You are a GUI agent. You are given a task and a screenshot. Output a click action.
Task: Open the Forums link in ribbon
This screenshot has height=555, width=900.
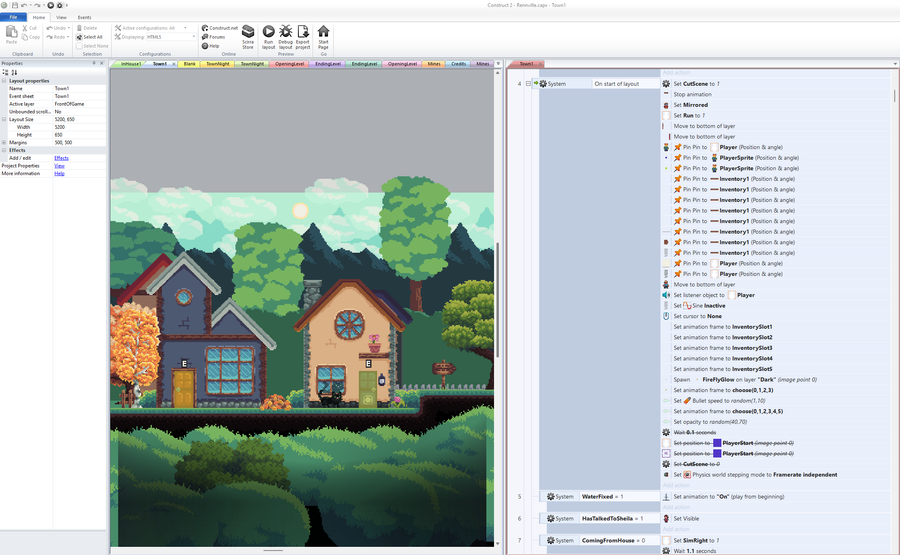(x=214, y=37)
